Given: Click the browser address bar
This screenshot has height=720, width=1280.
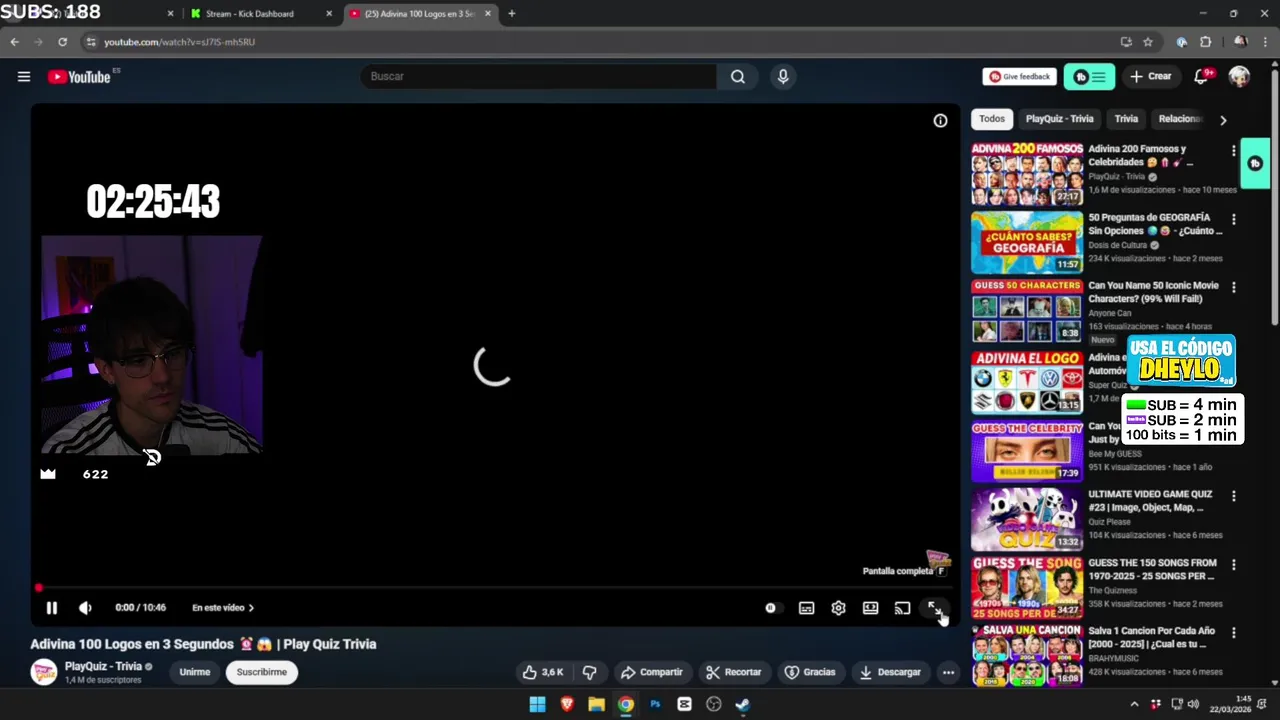Looking at the screenshot, I should coord(600,42).
